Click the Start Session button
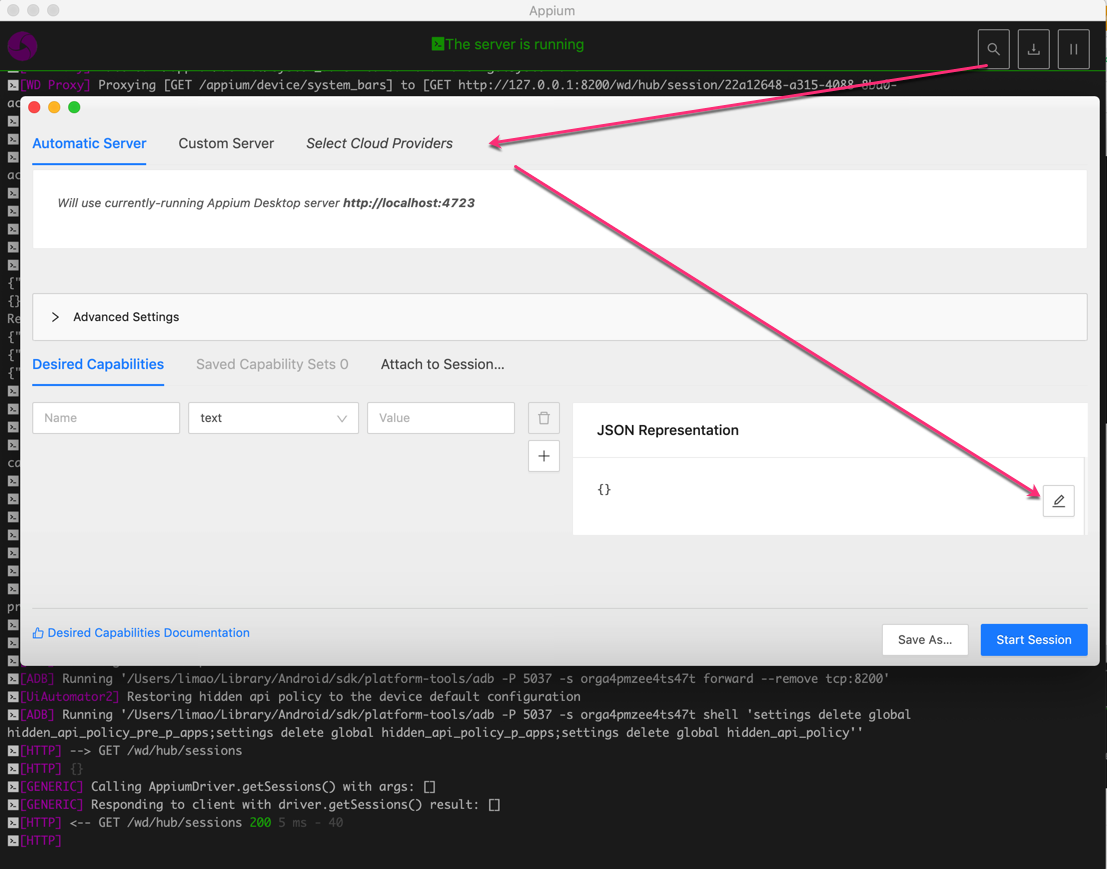Image resolution: width=1107 pixels, height=869 pixels. [x=1034, y=640]
